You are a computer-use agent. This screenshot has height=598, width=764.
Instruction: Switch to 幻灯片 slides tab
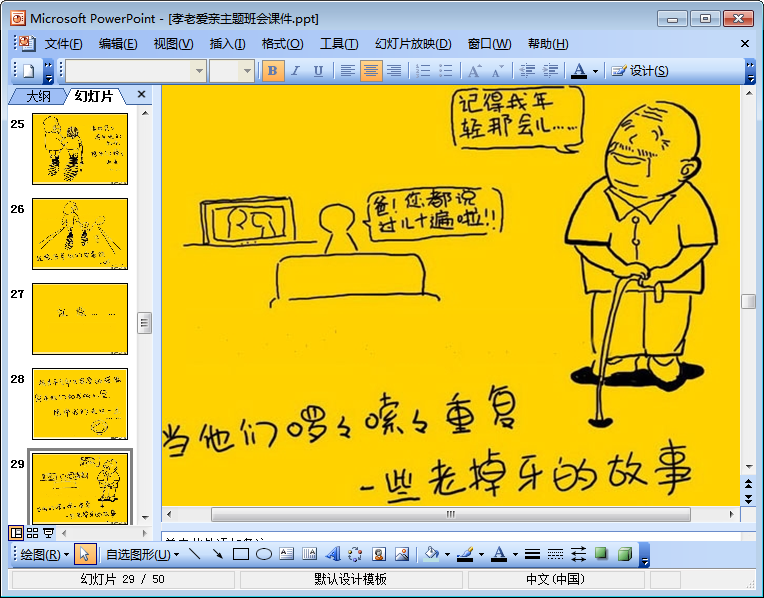coord(94,96)
